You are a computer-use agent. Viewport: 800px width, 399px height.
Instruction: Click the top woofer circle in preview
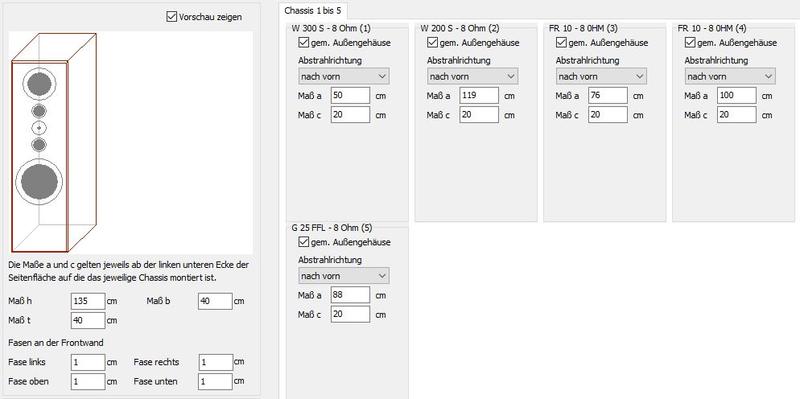(39, 84)
